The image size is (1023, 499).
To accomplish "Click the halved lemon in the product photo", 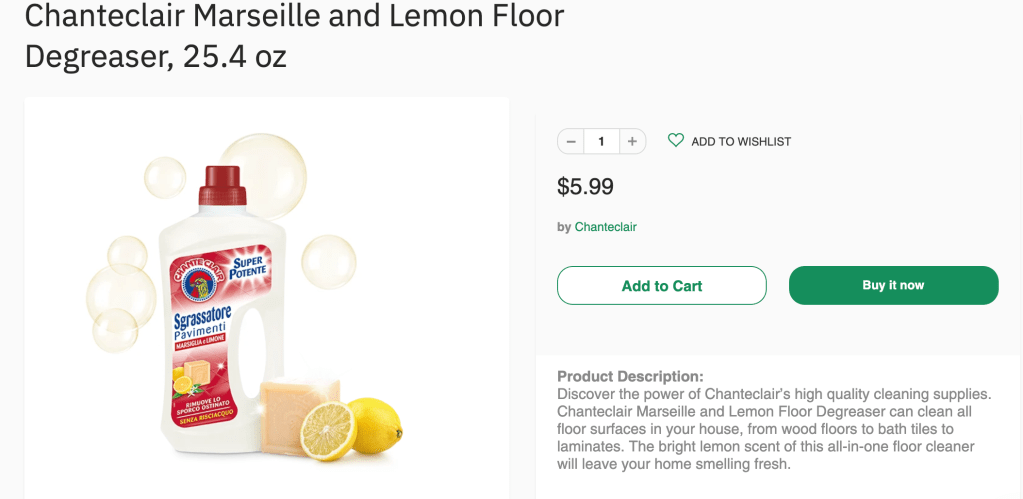I will point(329,428).
